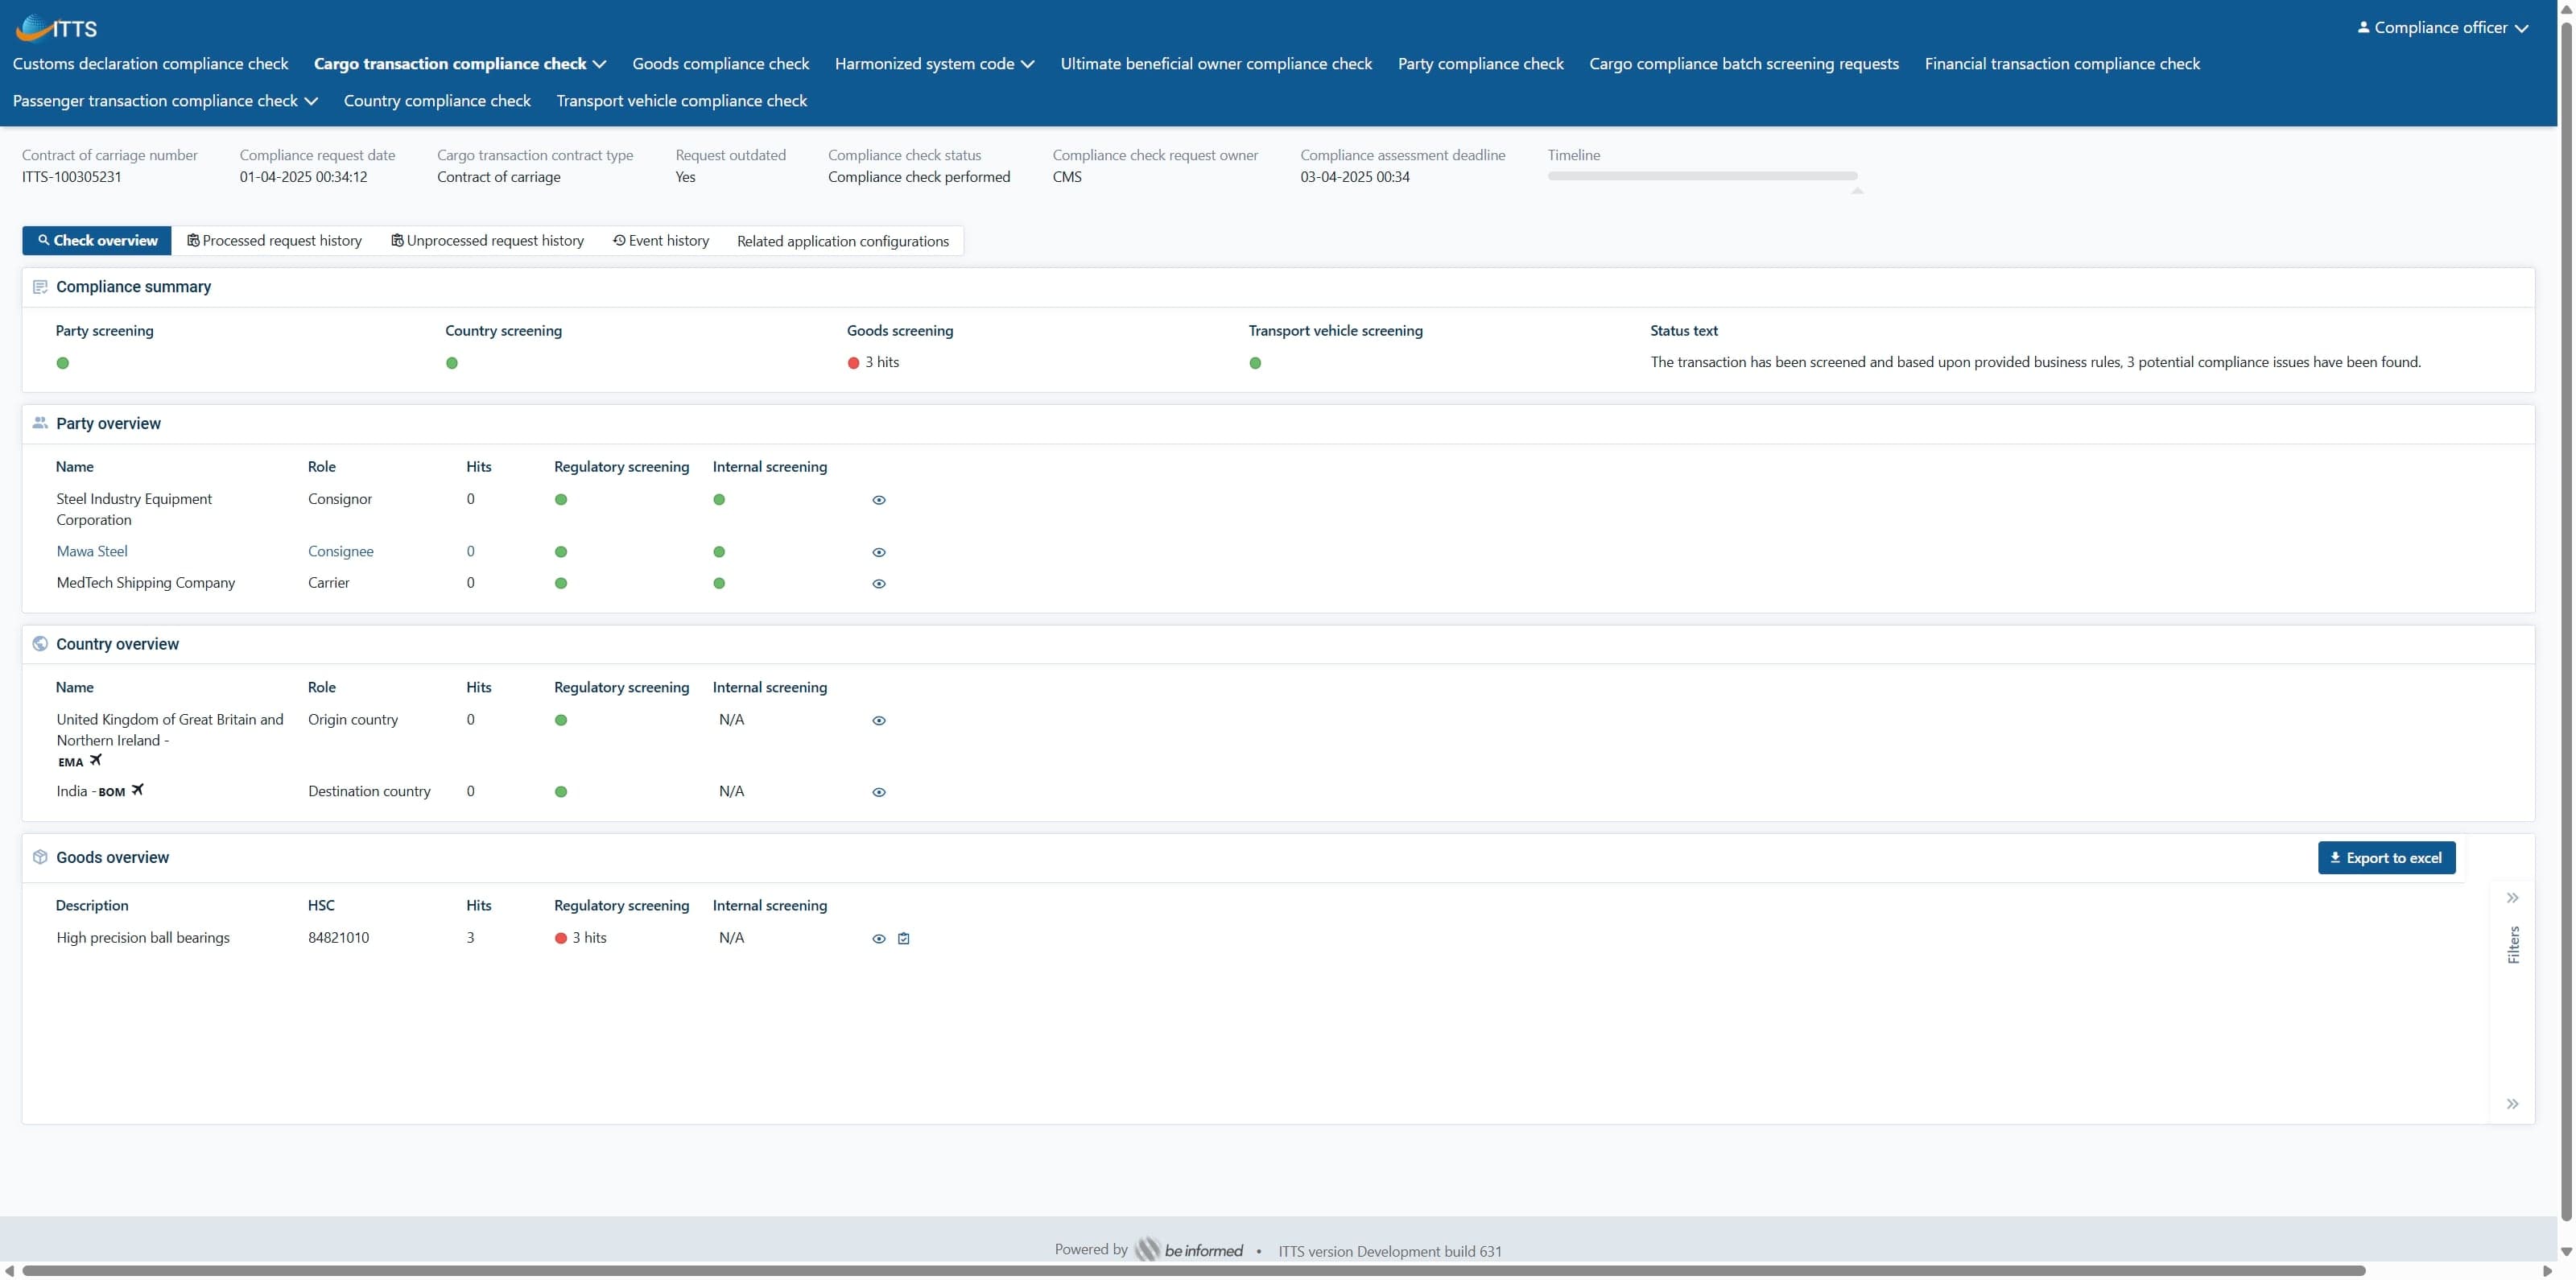Open Country compliance check menu item

pos(437,100)
